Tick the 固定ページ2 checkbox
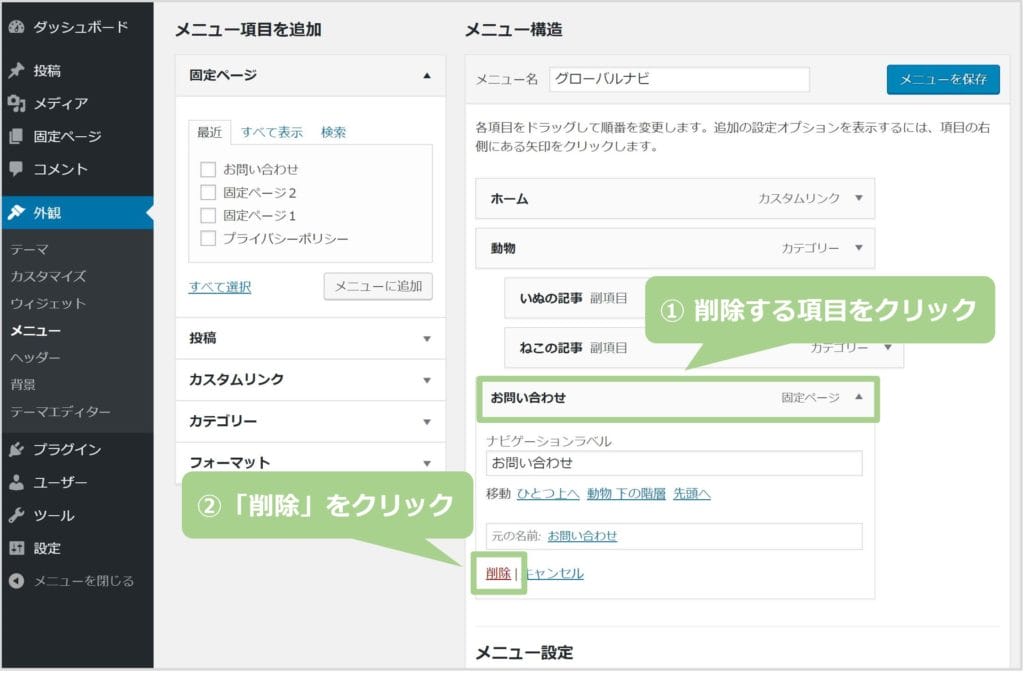Viewport: 1024px width, 673px height. pos(208,192)
